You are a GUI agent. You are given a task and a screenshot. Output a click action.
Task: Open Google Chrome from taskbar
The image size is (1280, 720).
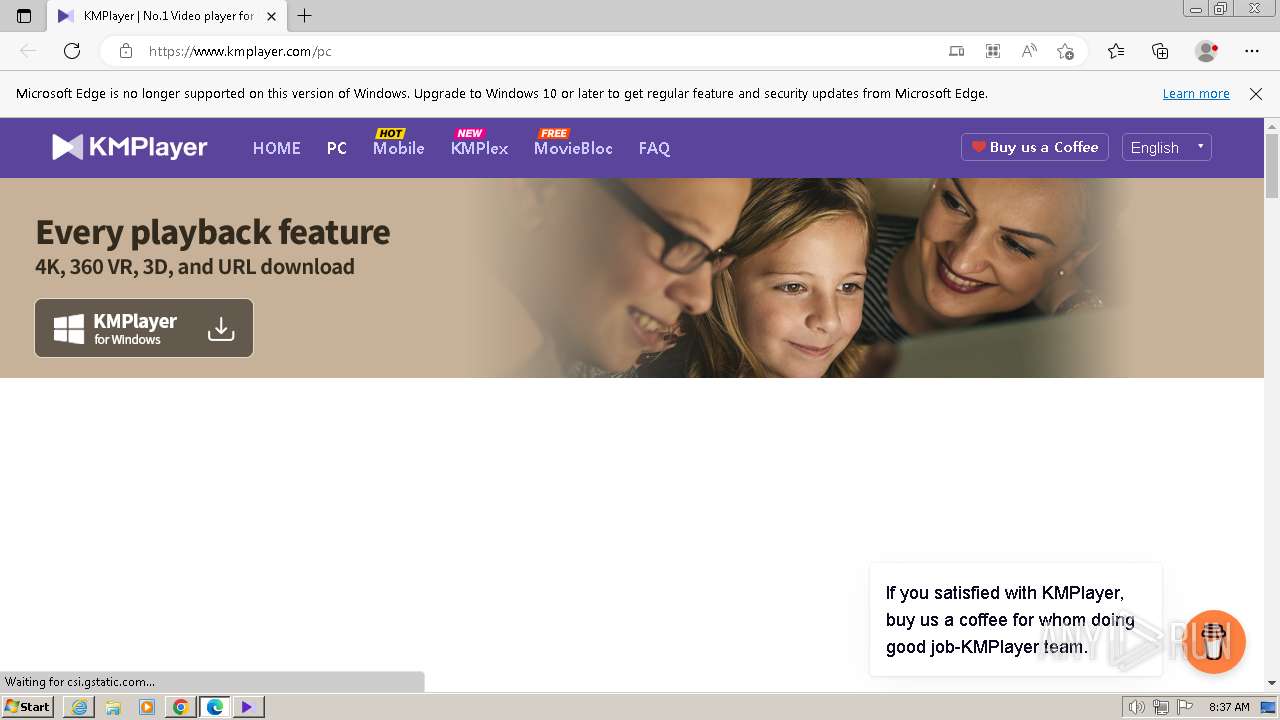pos(181,707)
